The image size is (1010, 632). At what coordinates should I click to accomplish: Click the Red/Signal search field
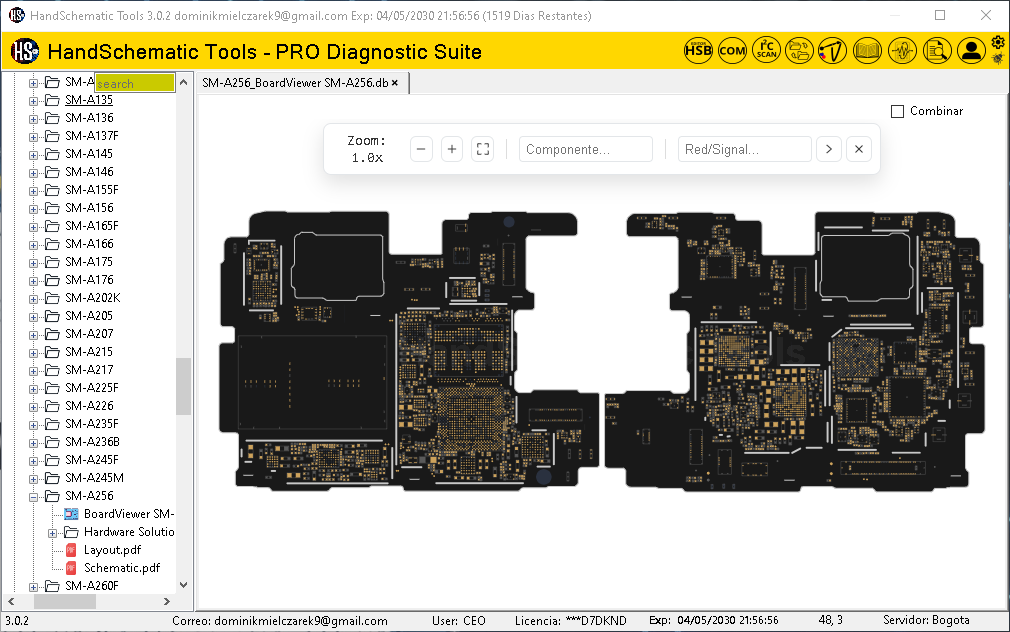pos(744,149)
